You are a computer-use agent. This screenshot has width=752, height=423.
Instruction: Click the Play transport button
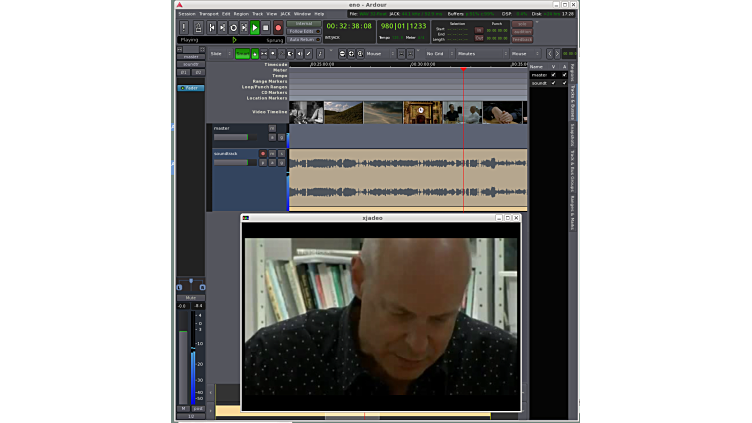255,28
